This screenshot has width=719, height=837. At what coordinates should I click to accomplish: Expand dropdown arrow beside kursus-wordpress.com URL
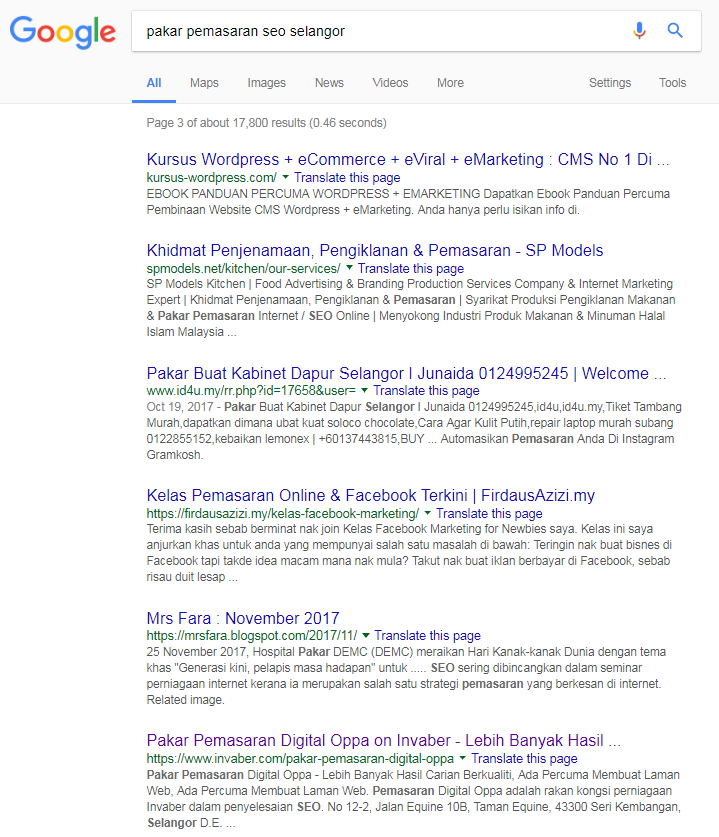pos(286,177)
